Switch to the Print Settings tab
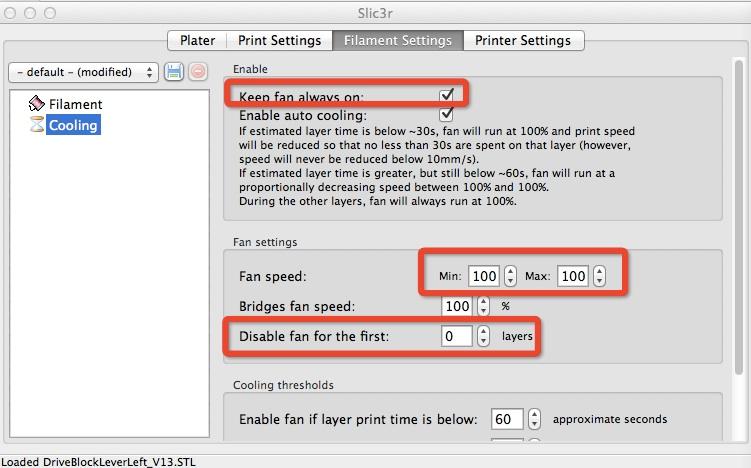751x468 pixels. coord(279,40)
